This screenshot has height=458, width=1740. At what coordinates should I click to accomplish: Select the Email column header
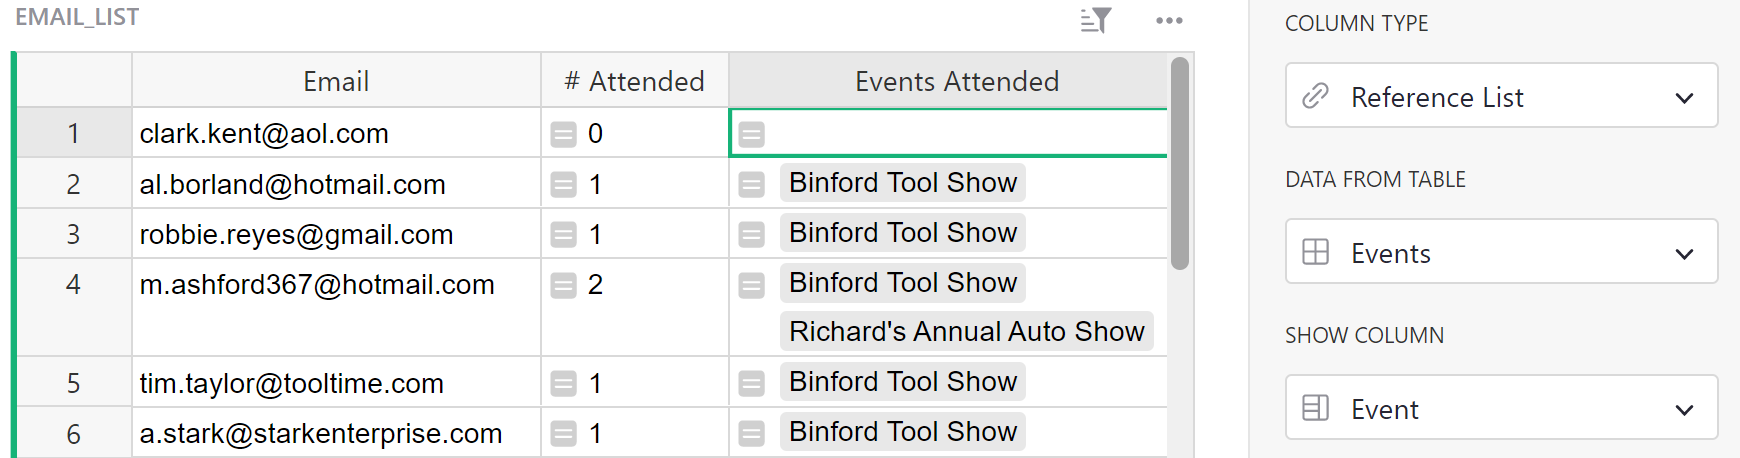(336, 81)
